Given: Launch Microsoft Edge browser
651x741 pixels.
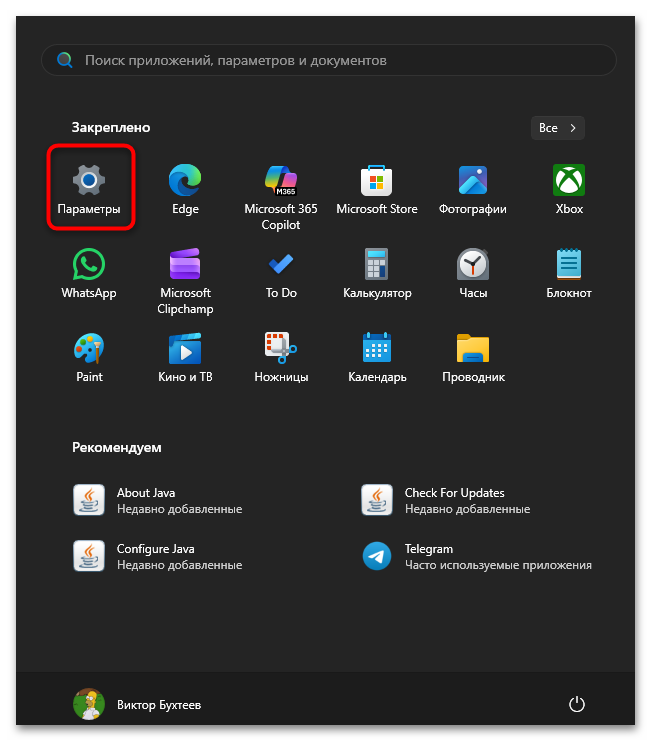Looking at the screenshot, I should tap(185, 189).
